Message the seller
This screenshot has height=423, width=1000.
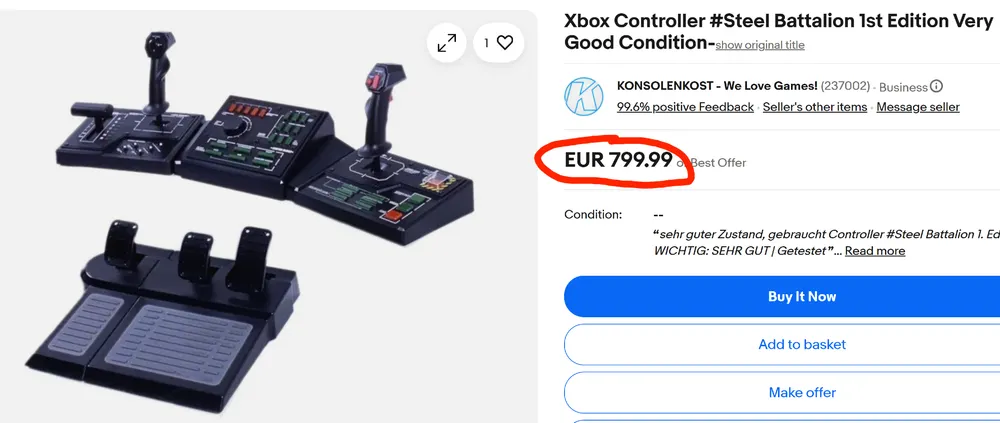[918, 107]
